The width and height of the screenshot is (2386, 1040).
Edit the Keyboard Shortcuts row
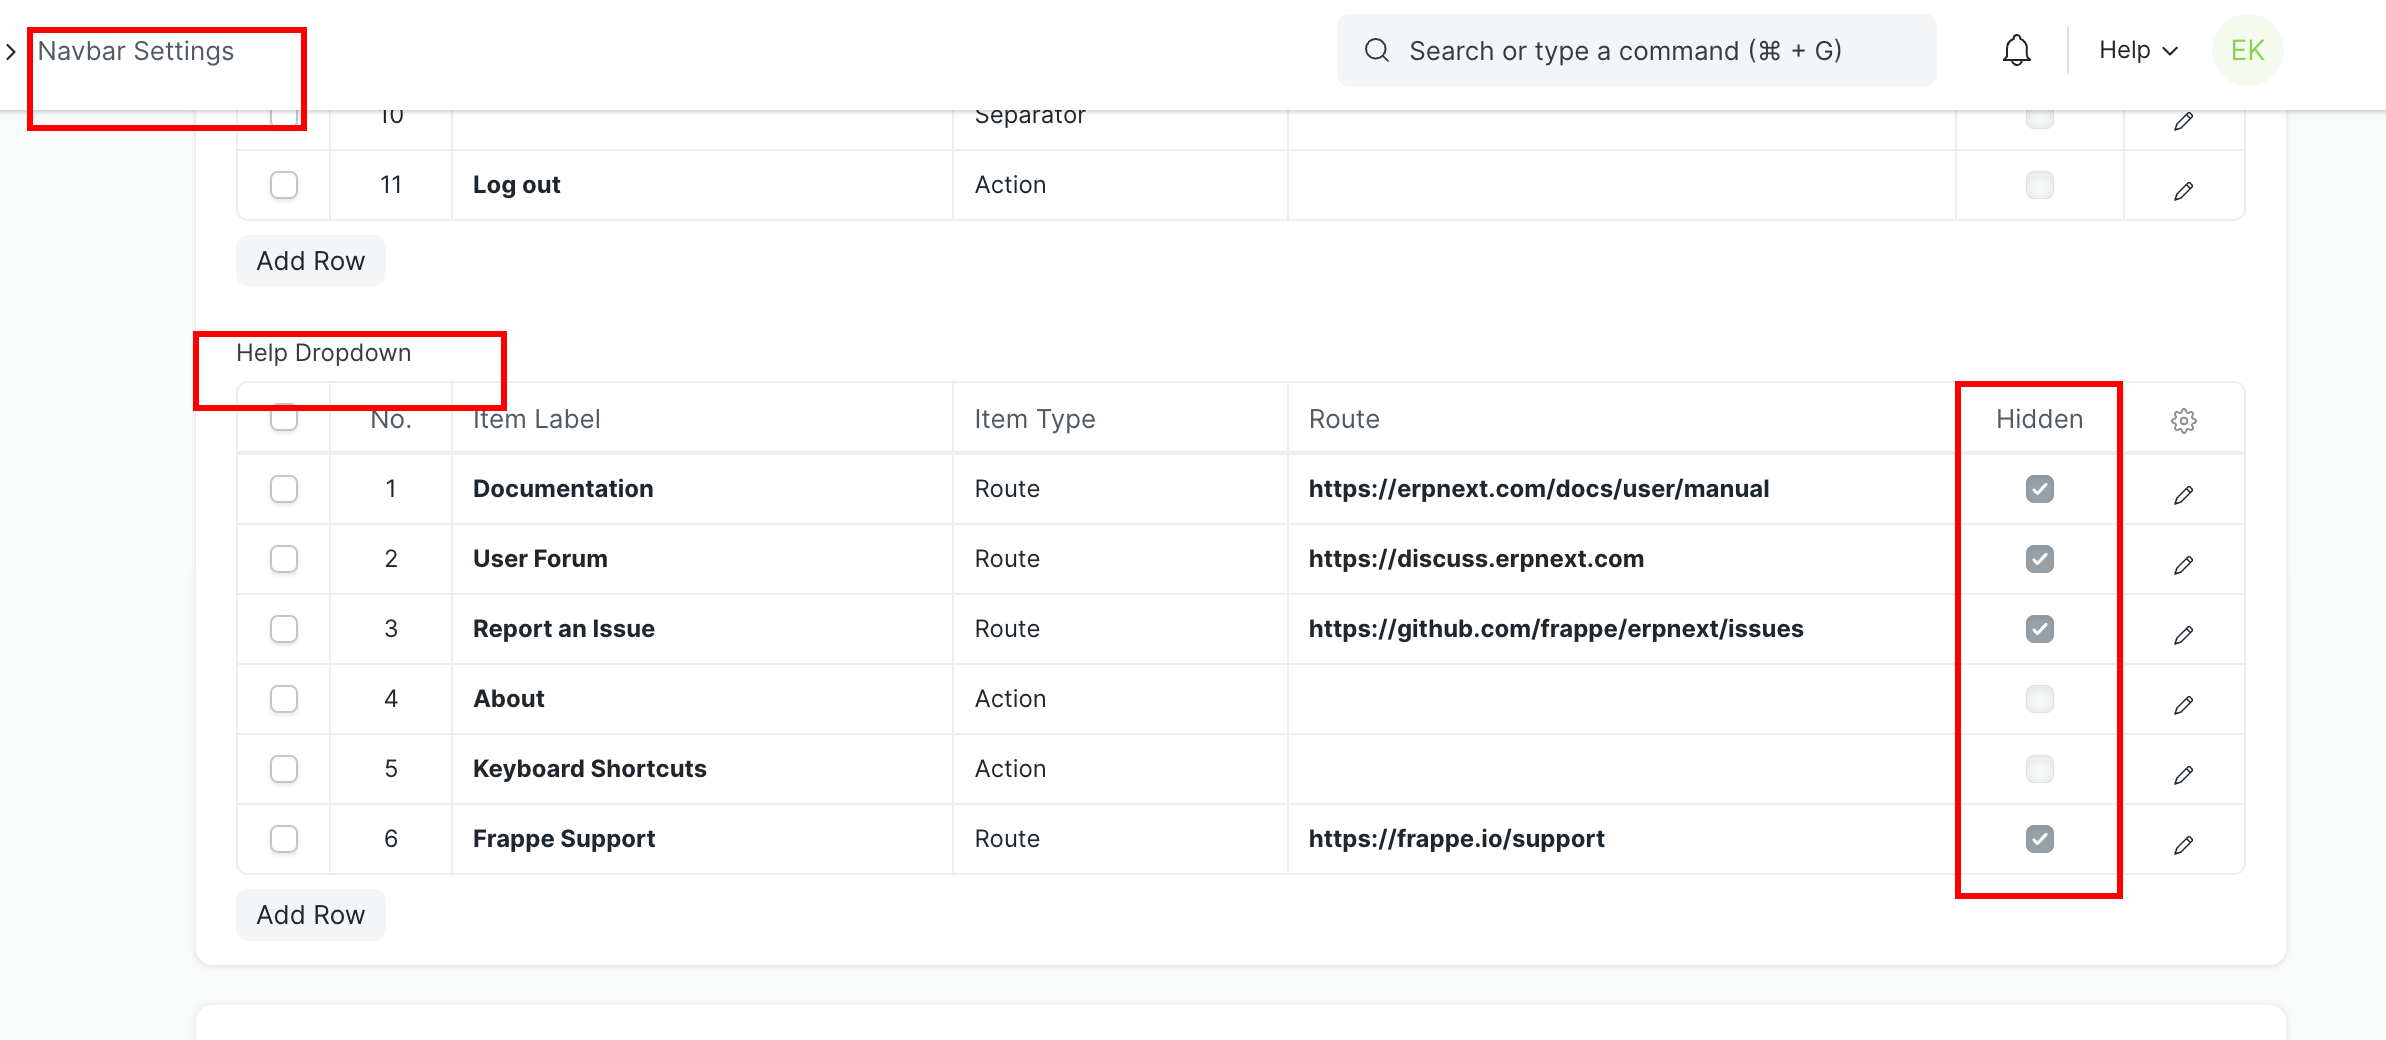click(2184, 774)
